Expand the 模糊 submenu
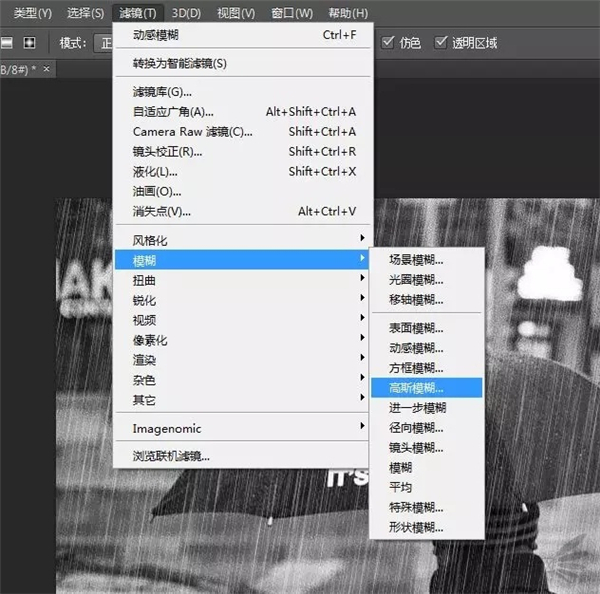The width and height of the screenshot is (600, 594). pos(242,260)
